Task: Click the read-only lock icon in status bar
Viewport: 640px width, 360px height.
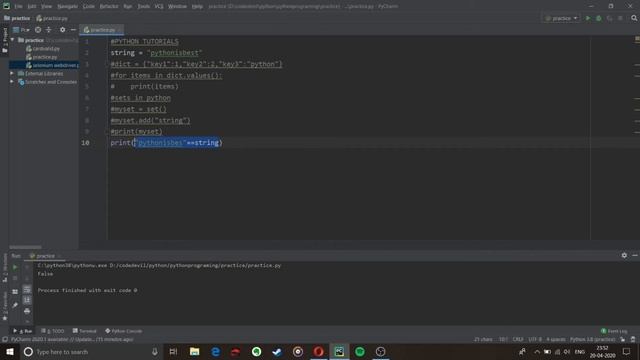Action: coord(623,340)
